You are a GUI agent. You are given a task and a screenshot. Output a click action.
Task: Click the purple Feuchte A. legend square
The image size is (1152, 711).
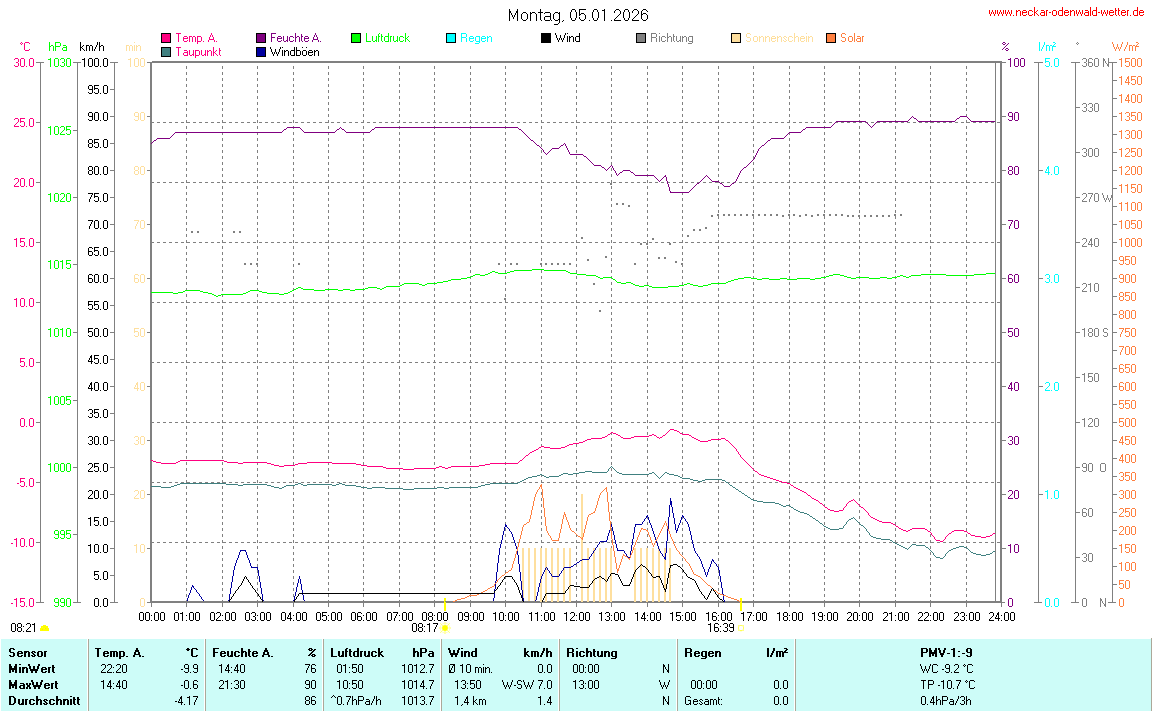(261, 39)
